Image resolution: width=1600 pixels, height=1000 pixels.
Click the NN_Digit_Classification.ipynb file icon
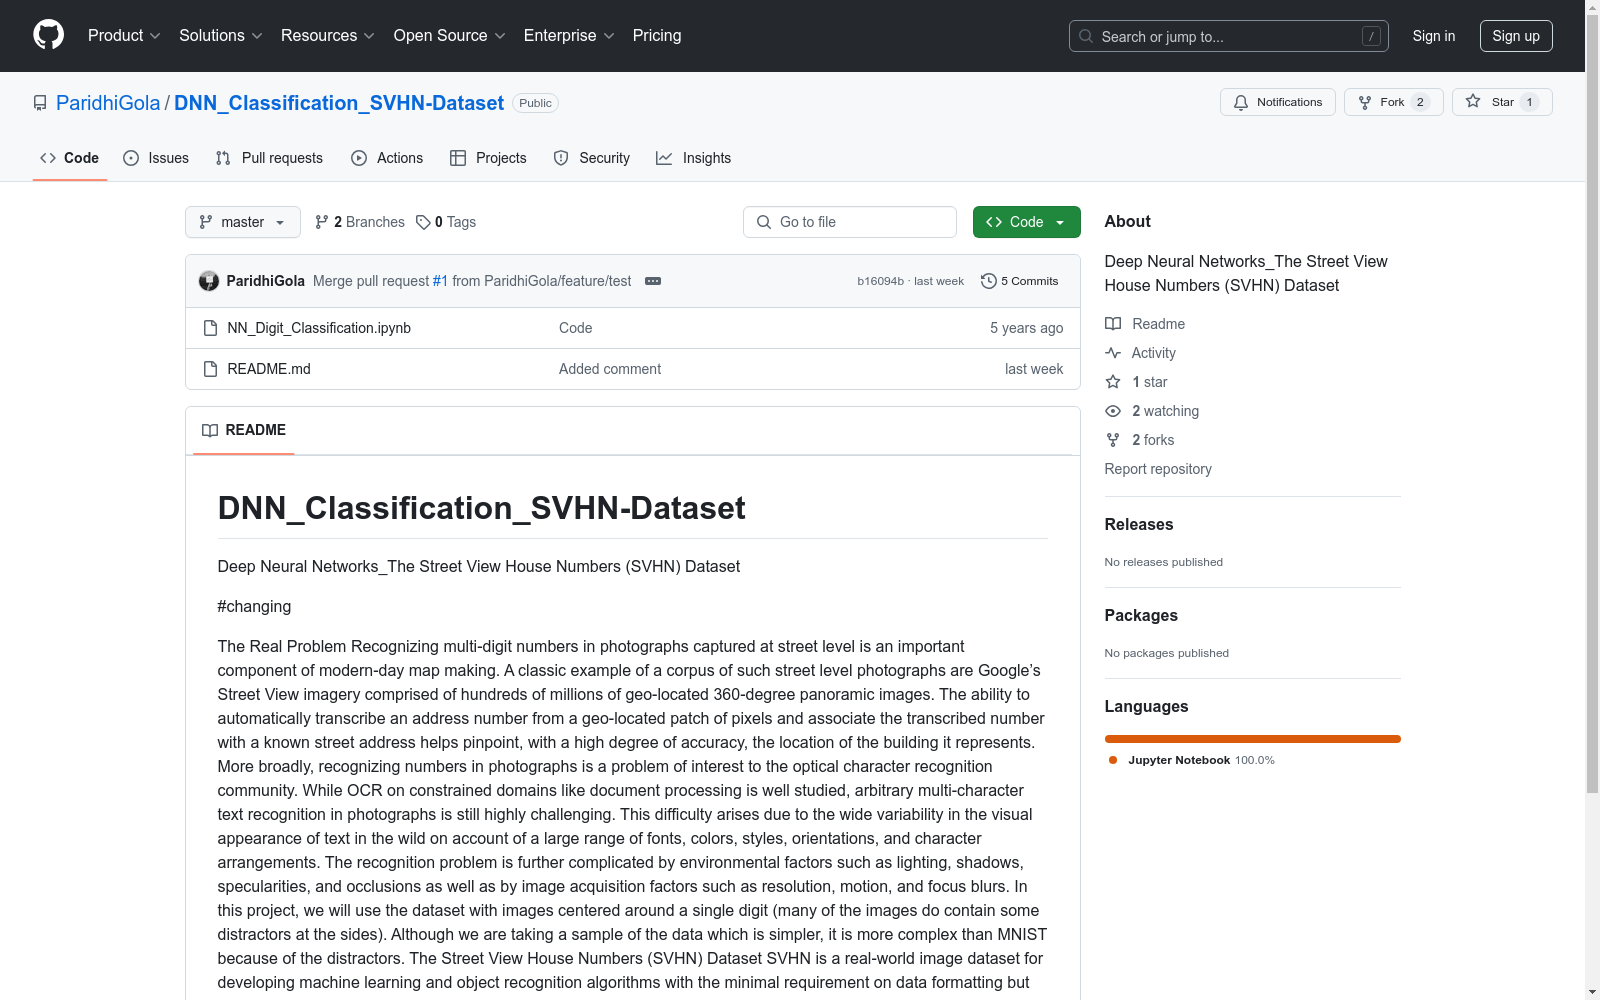point(210,328)
